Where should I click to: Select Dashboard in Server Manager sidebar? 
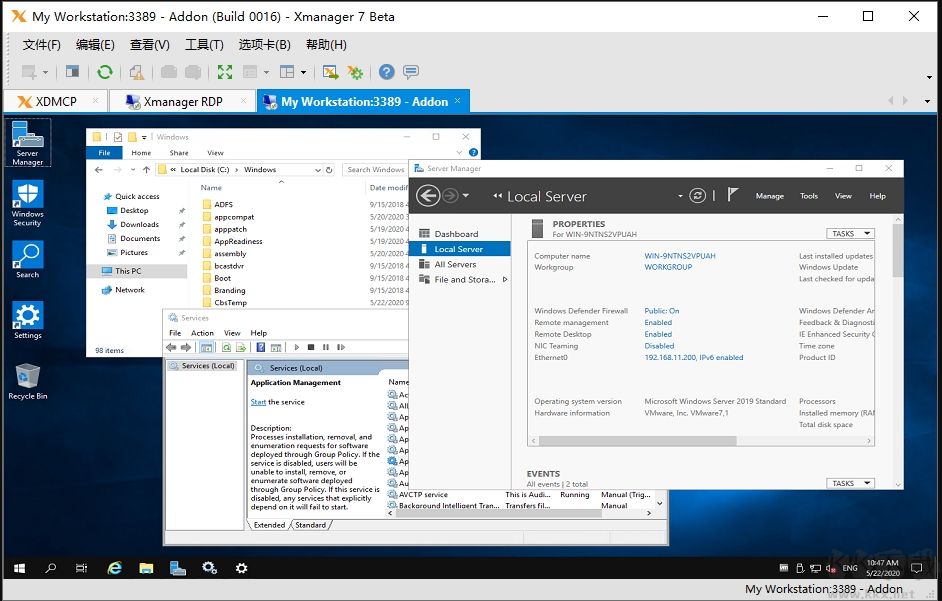pos(456,234)
